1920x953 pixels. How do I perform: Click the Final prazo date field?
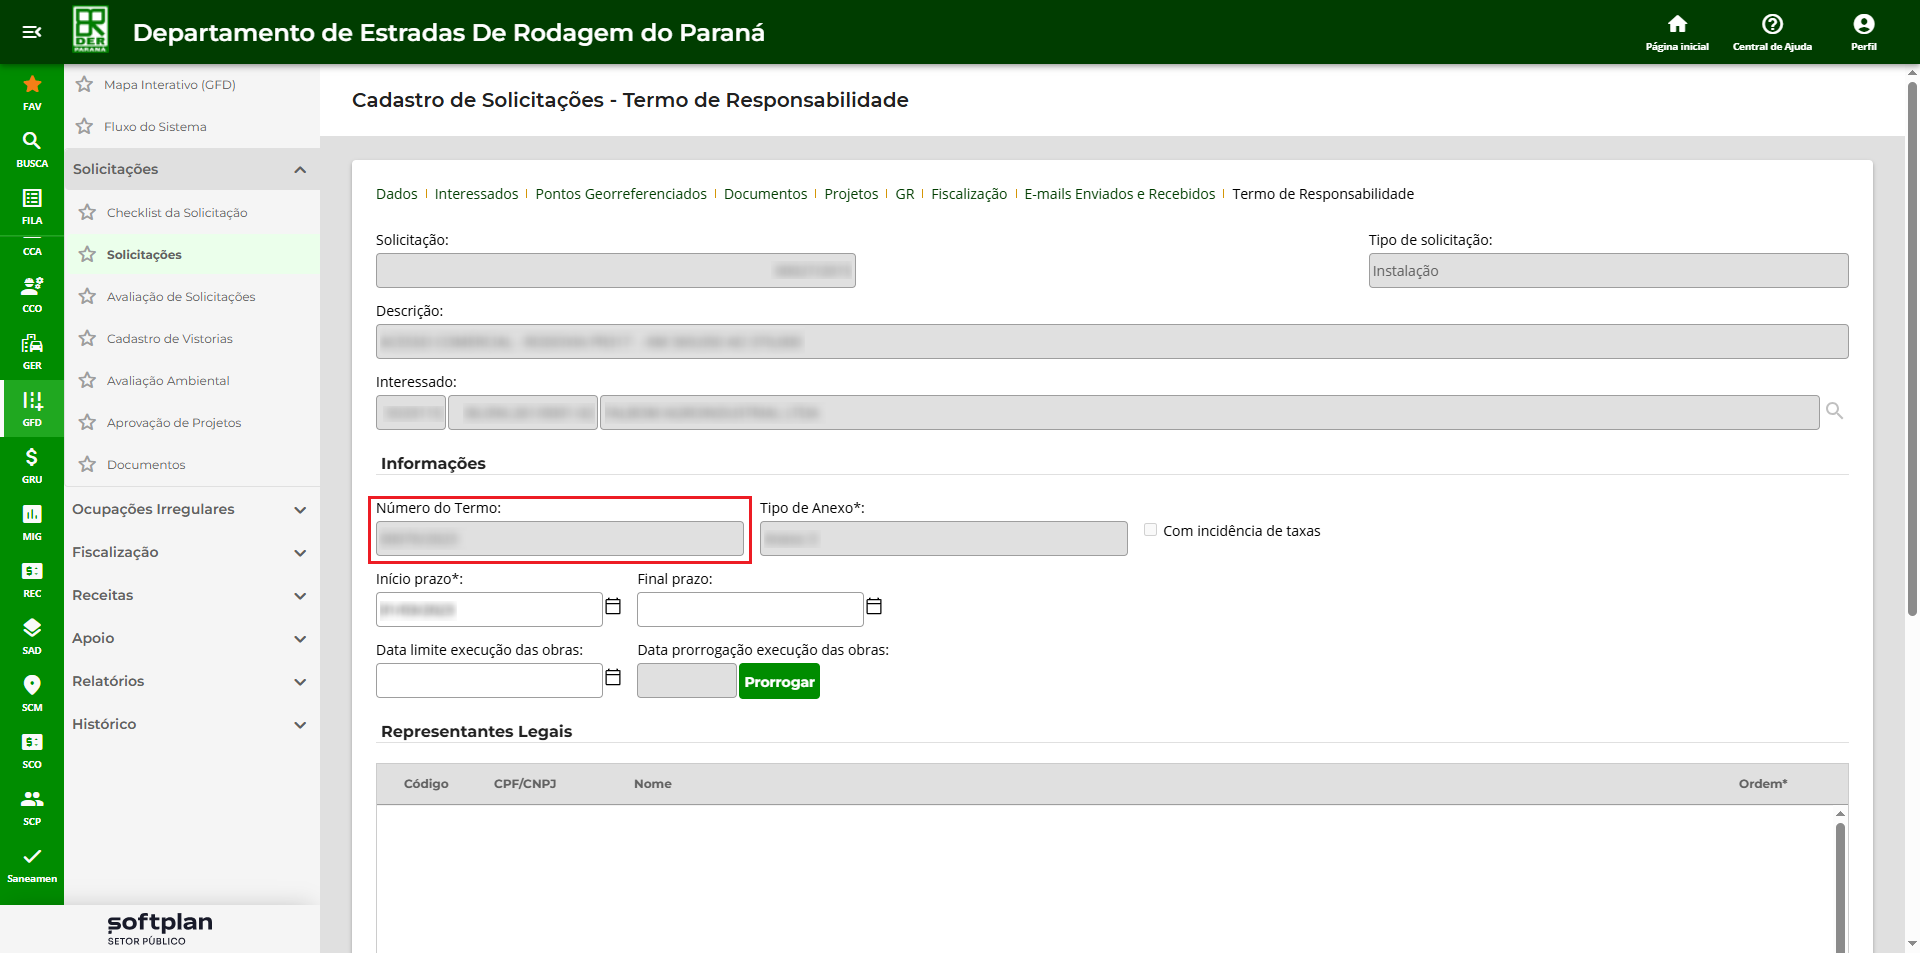pos(749,609)
